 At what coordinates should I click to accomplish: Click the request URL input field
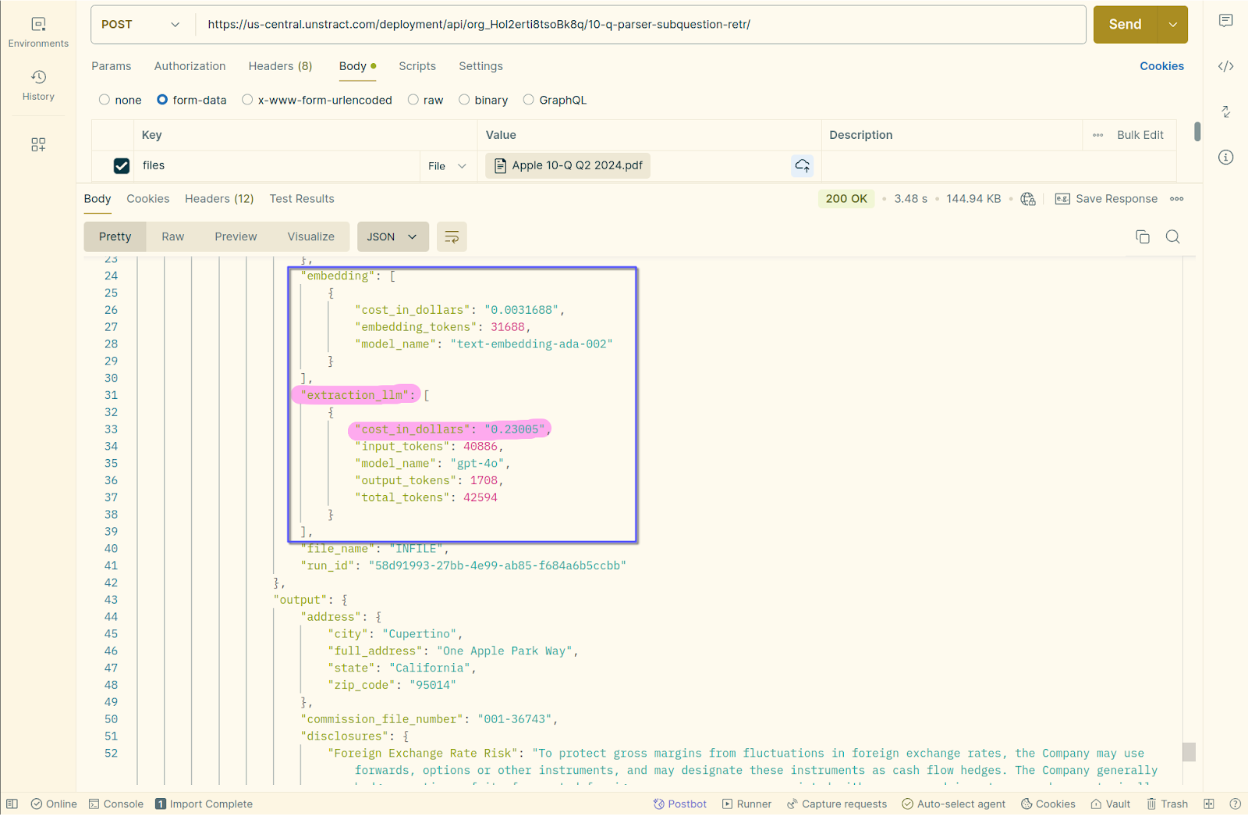[x=640, y=24]
